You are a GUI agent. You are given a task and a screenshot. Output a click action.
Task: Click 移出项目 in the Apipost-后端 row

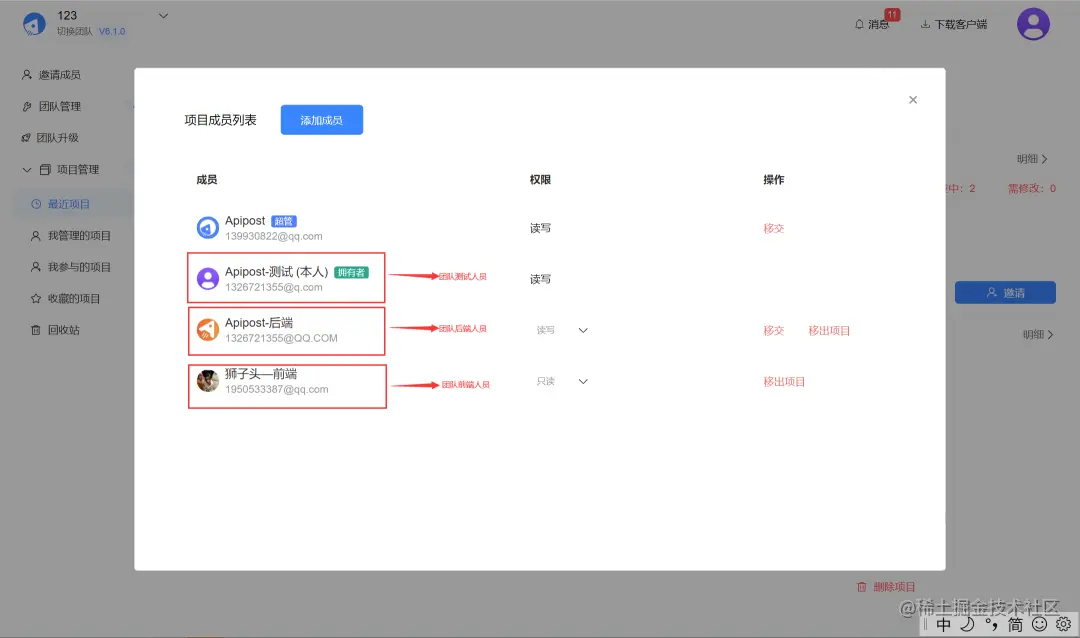click(829, 330)
